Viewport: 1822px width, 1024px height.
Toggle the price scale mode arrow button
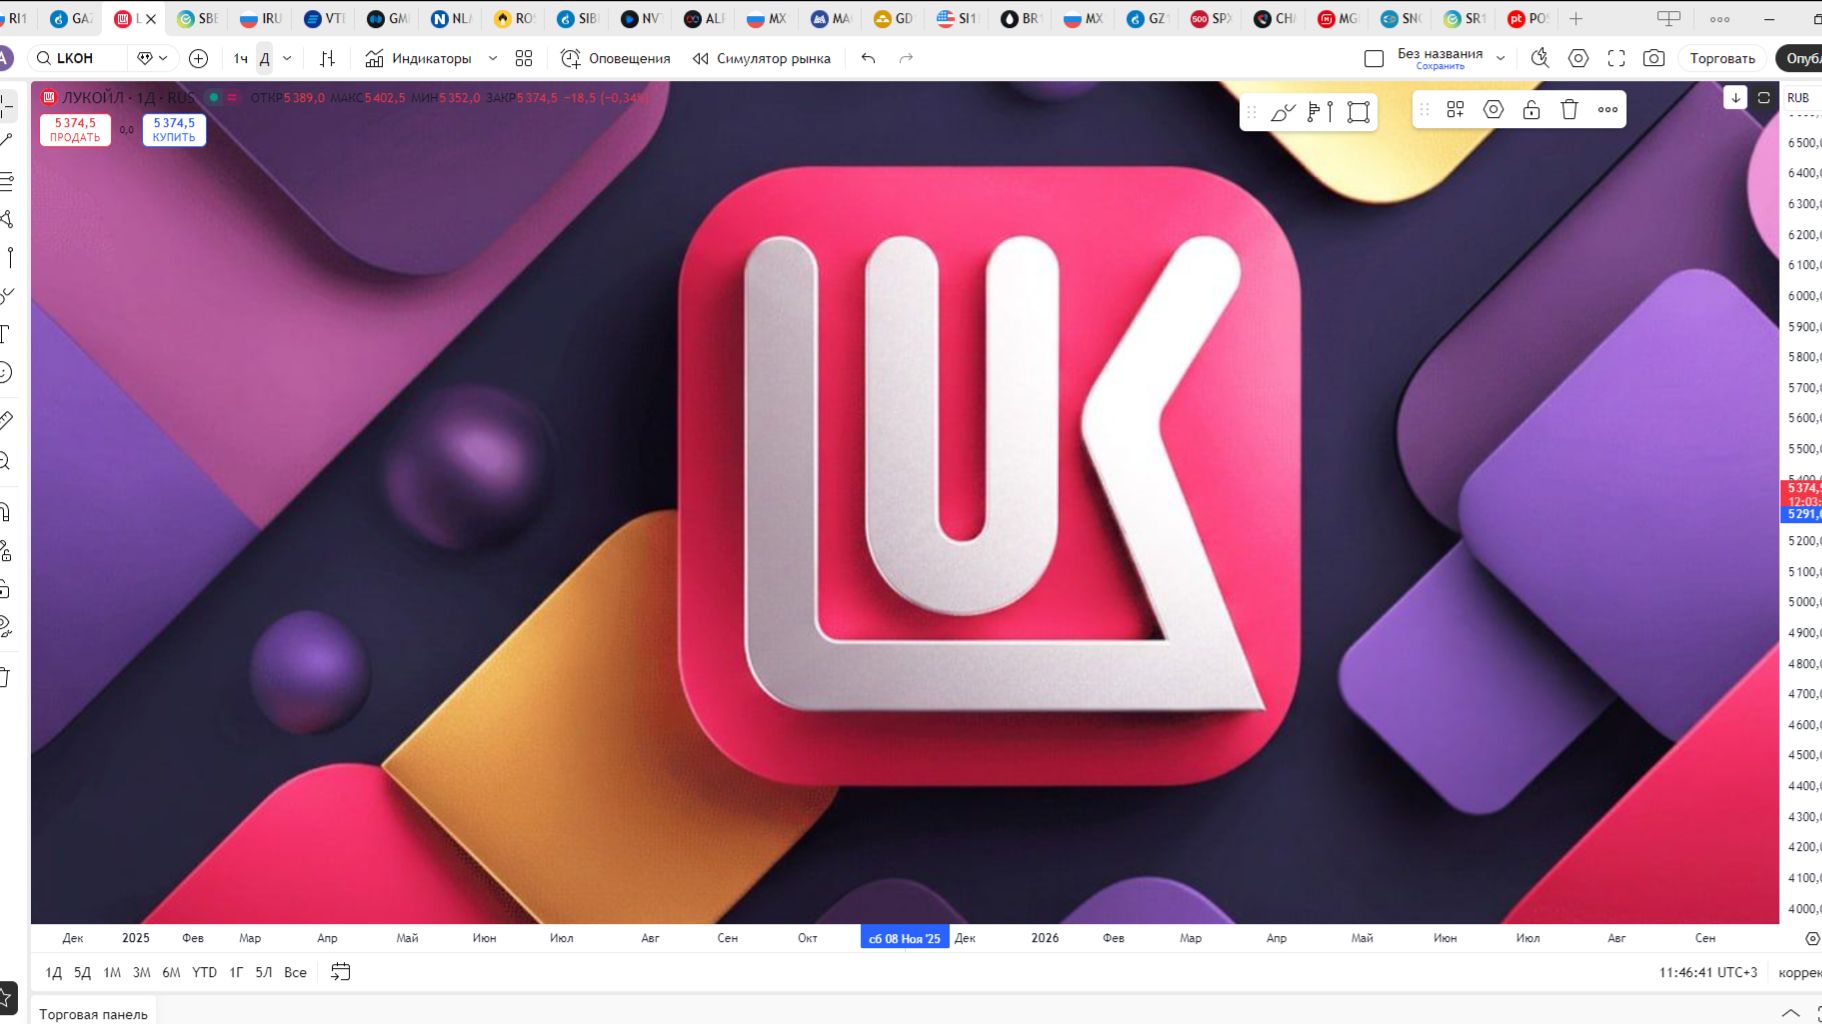(1735, 97)
